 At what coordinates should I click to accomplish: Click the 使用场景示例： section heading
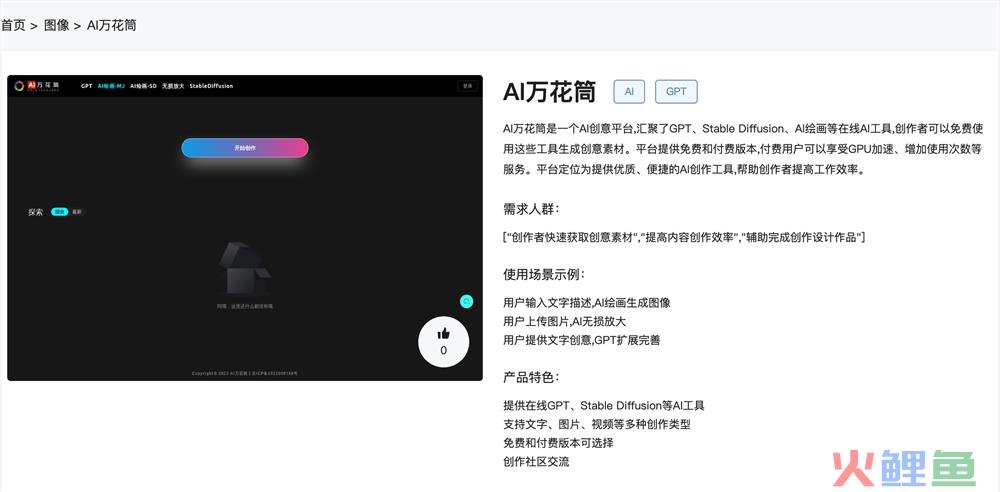[544, 274]
